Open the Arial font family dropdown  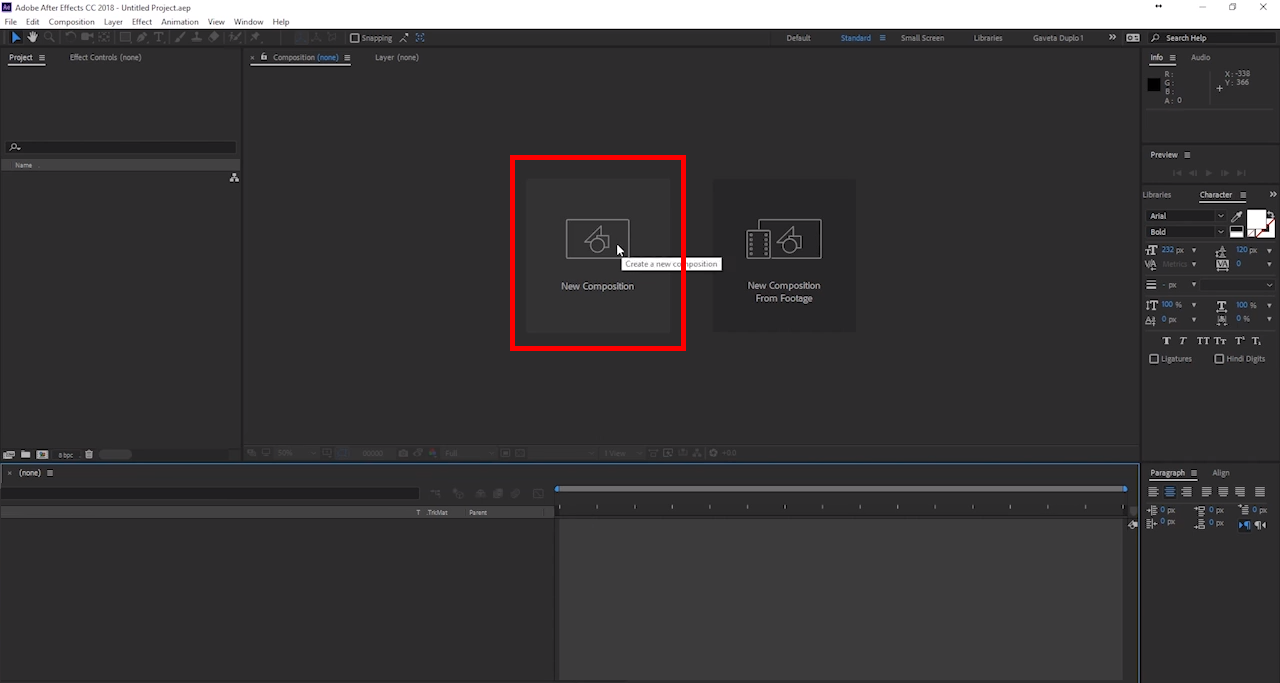[x=1186, y=216]
